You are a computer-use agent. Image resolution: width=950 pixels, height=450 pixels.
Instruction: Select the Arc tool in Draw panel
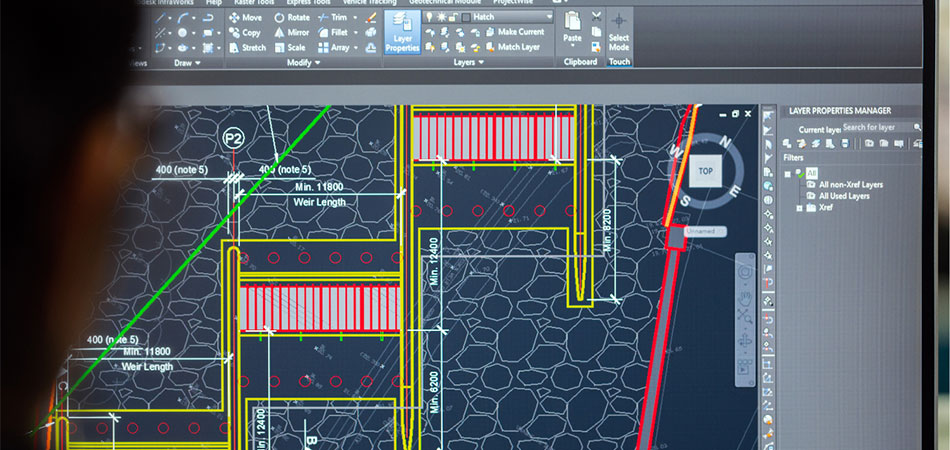coord(183,18)
